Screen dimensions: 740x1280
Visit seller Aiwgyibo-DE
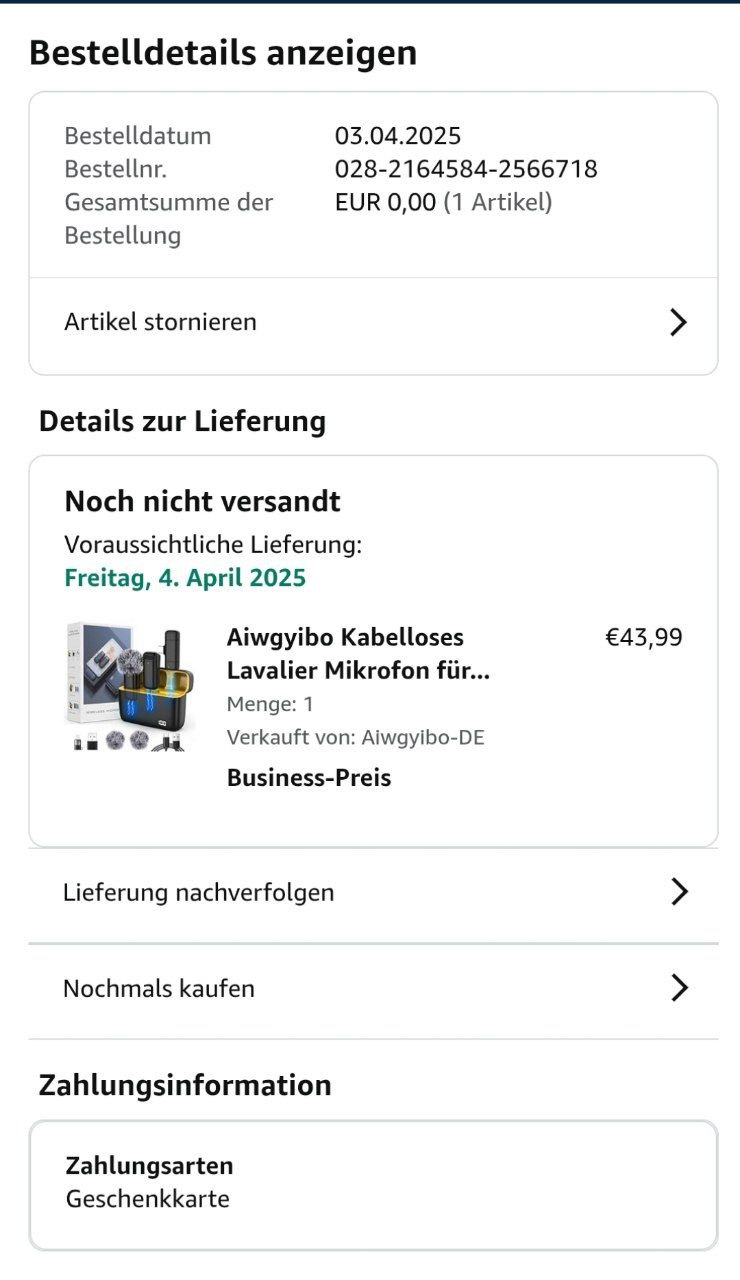[422, 738]
